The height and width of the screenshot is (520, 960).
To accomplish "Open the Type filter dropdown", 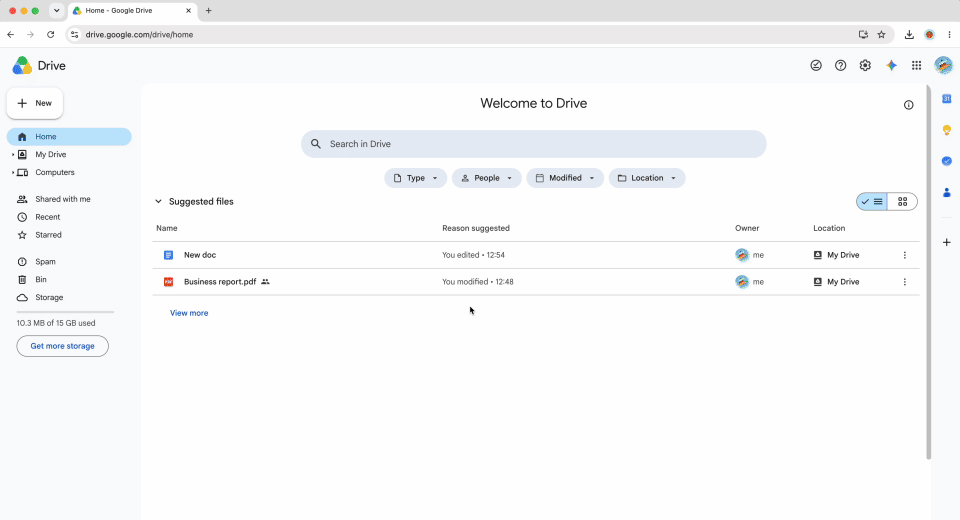I will click(x=416, y=178).
